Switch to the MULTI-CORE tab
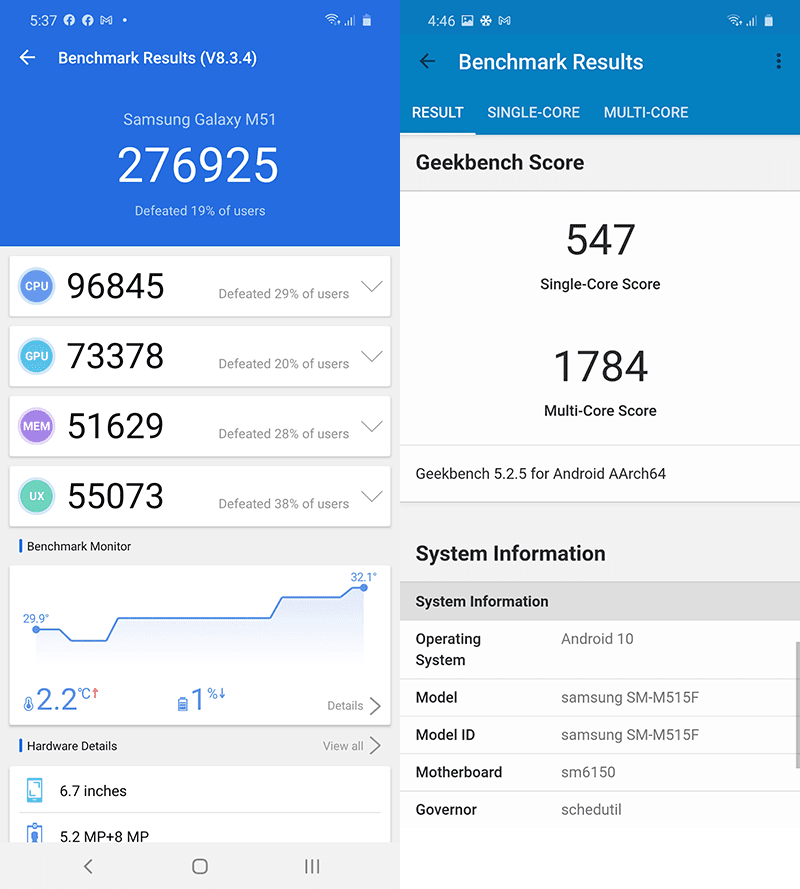The width and height of the screenshot is (800, 889). [x=646, y=112]
